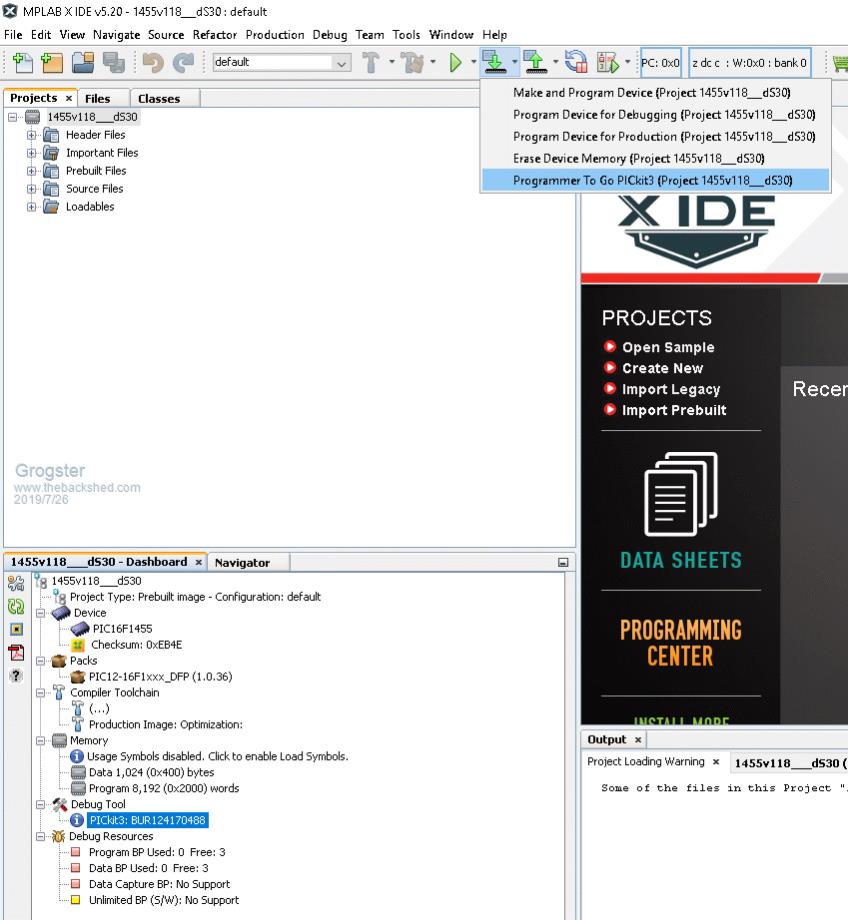The height and width of the screenshot is (920, 848).
Task: Open Project Properties icon in Dashboard sidebar
Action: pos(16,583)
